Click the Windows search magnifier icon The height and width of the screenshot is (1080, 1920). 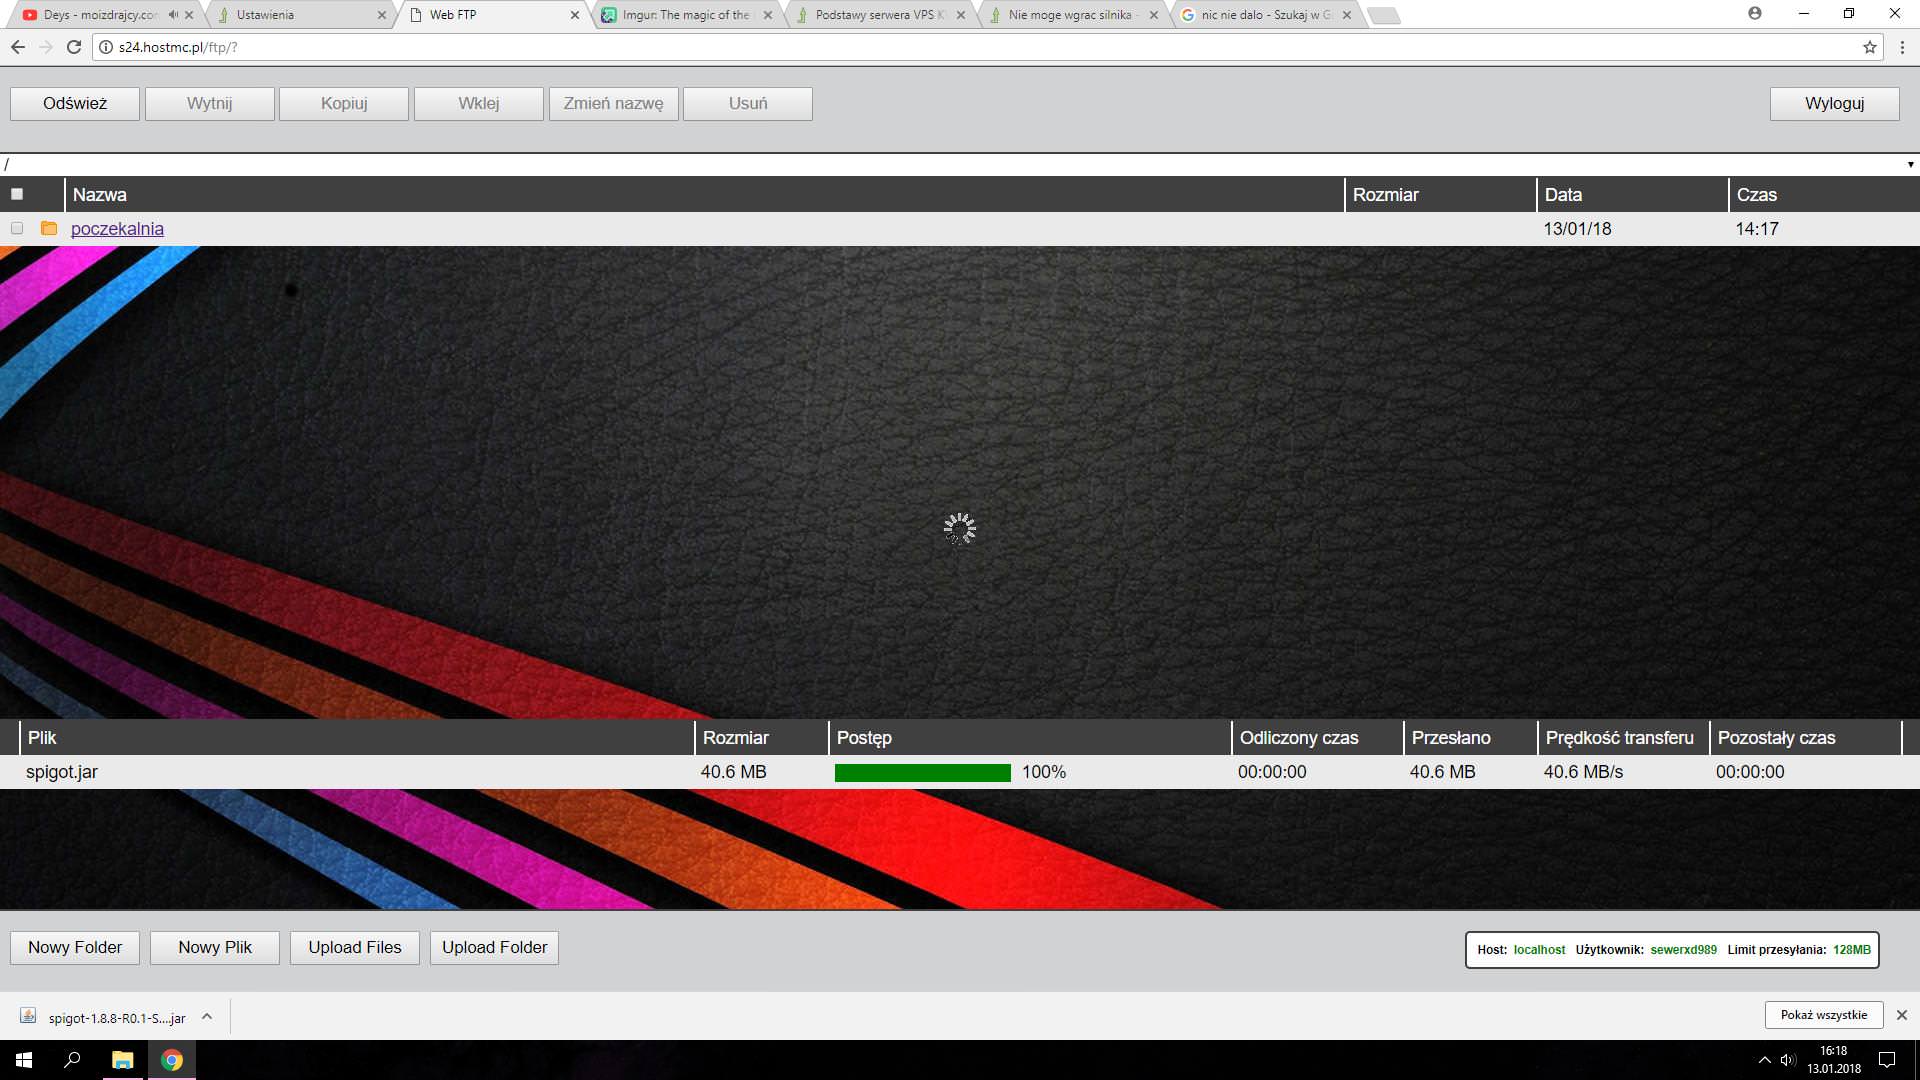[72, 1060]
